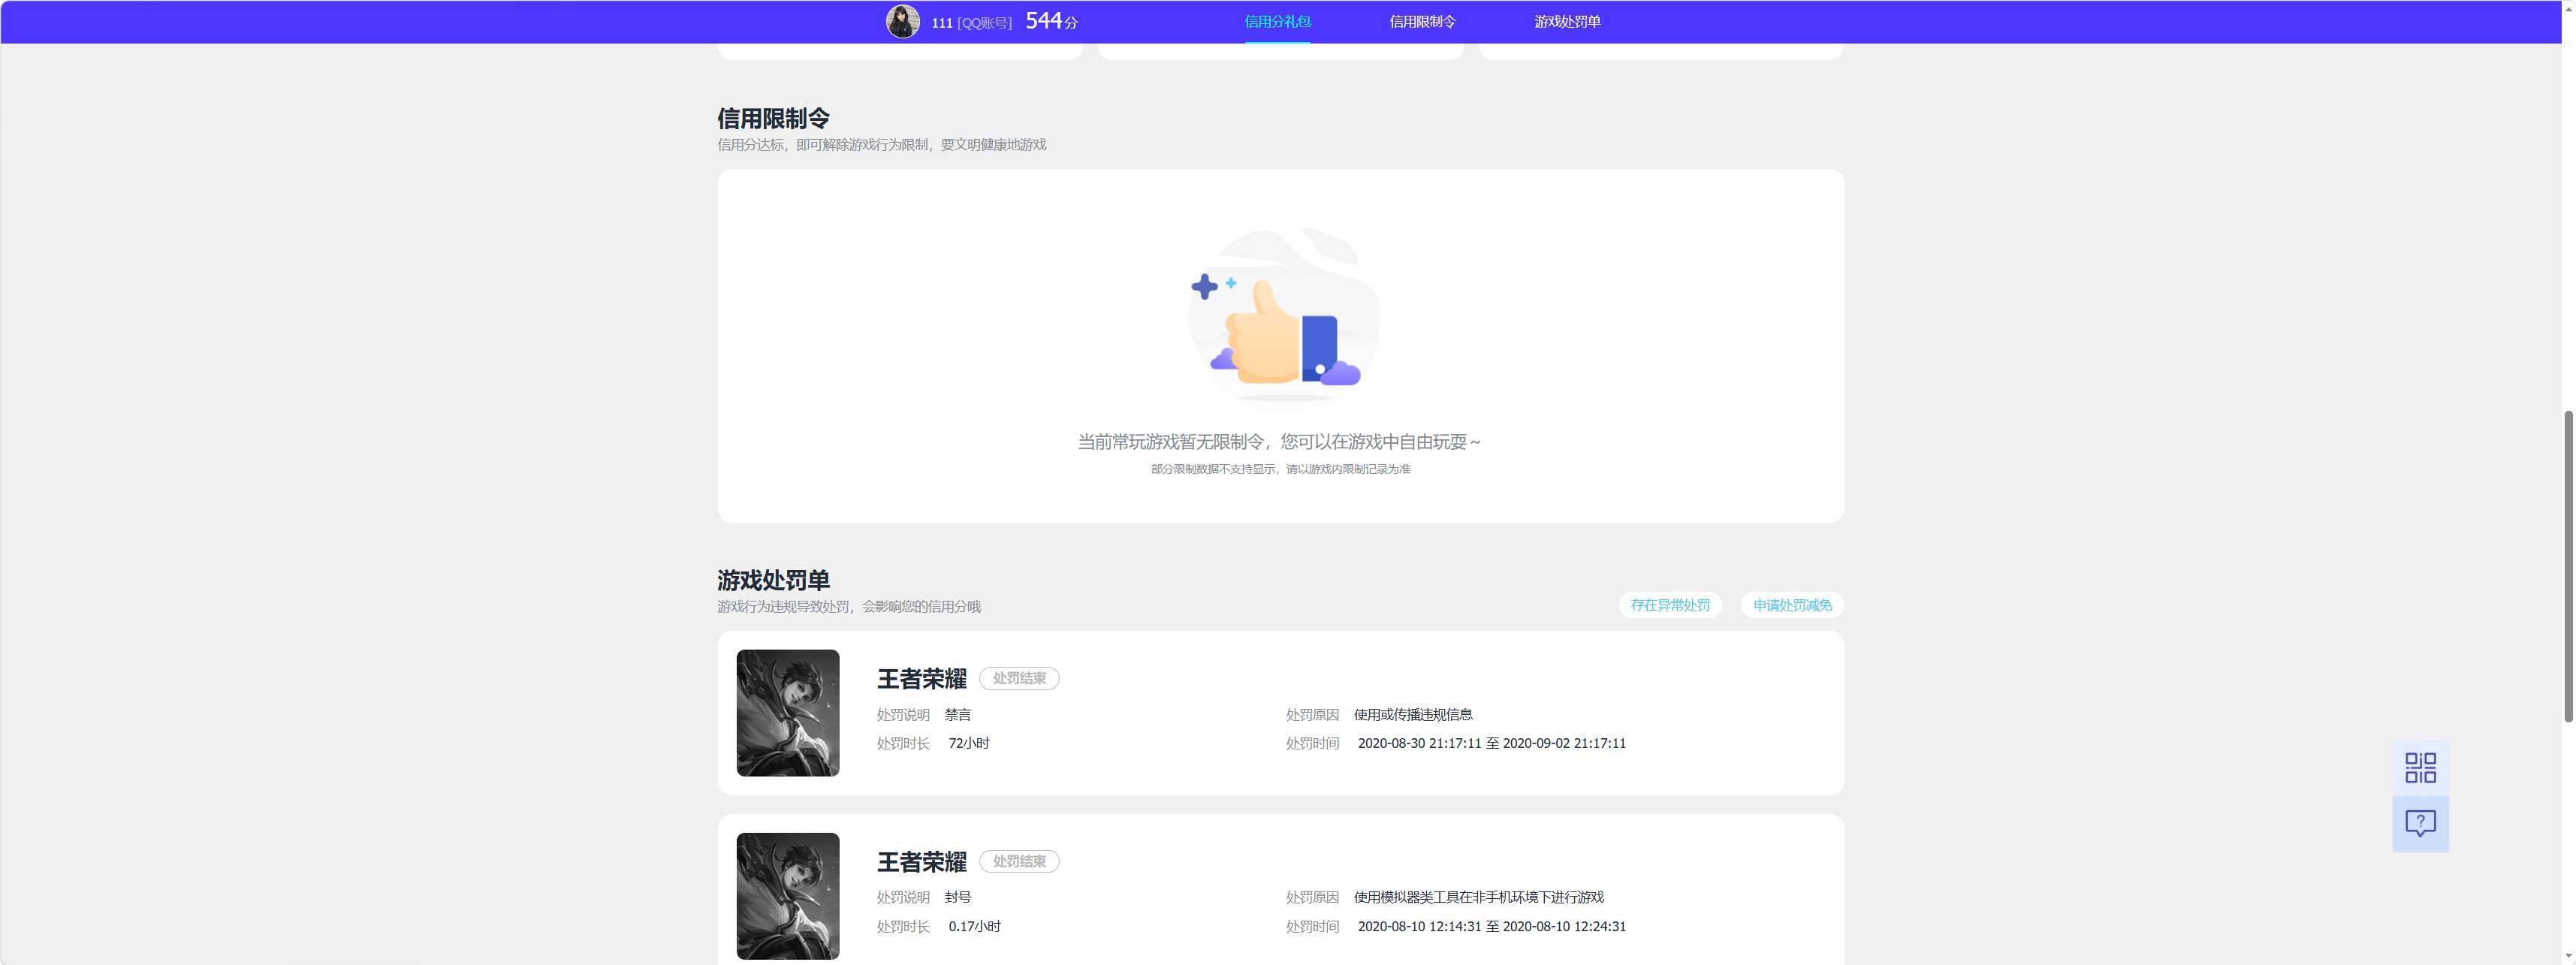Click the 信用限制令 section heading
Viewport: 2576px width, 965px height.
point(773,118)
